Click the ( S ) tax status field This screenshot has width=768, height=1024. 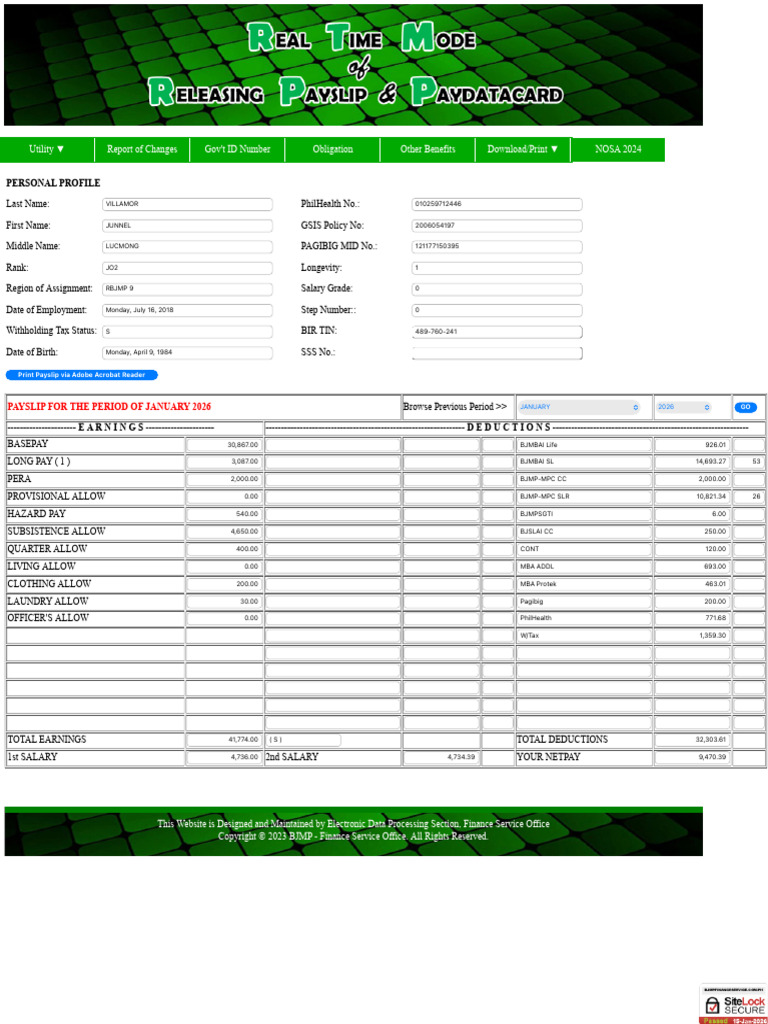pos(304,740)
